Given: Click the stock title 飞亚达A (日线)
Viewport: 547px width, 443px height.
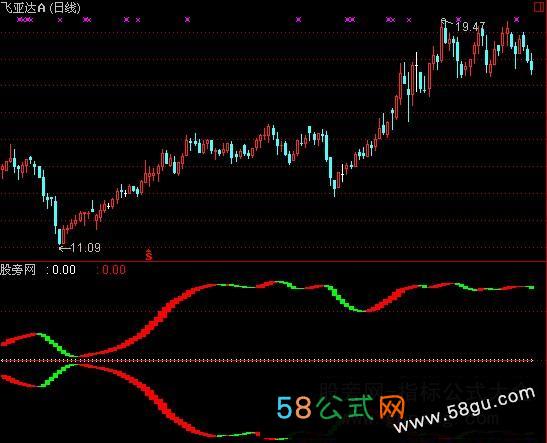Looking at the screenshot, I should coord(40,8).
